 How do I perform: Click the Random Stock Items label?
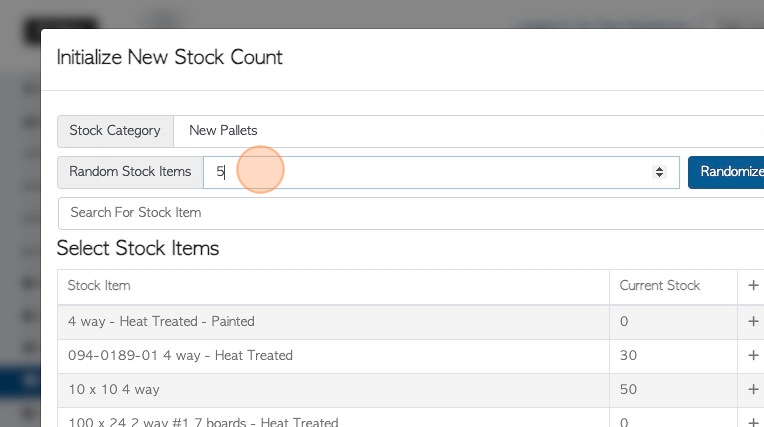(x=130, y=172)
